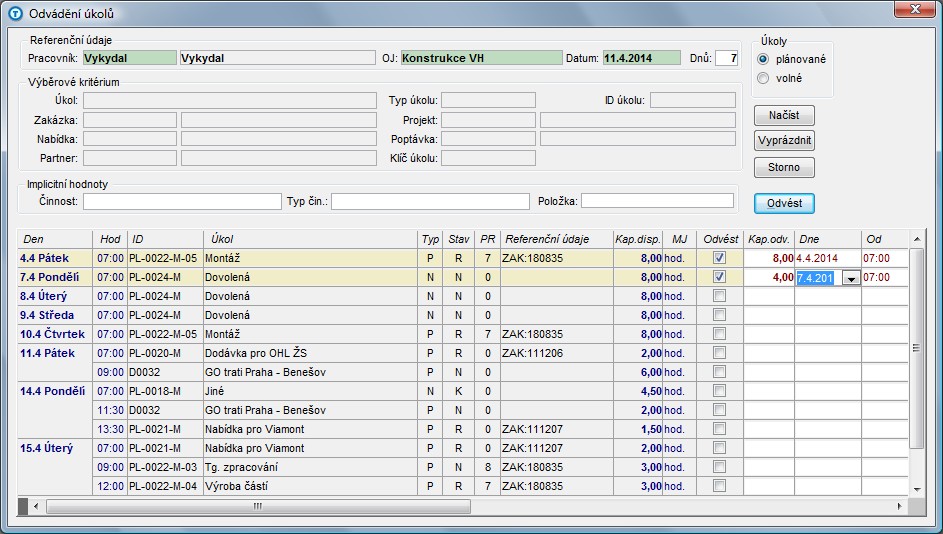This screenshot has width=943, height=534.
Task: Click the Pracovník code field Vykydal
Action: (129, 58)
